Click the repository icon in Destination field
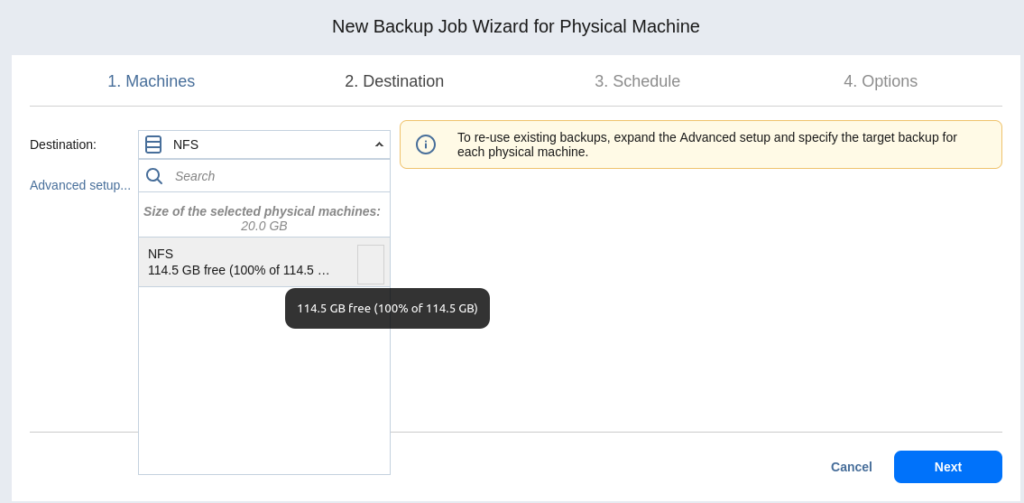The image size is (1024, 503). [x=153, y=145]
